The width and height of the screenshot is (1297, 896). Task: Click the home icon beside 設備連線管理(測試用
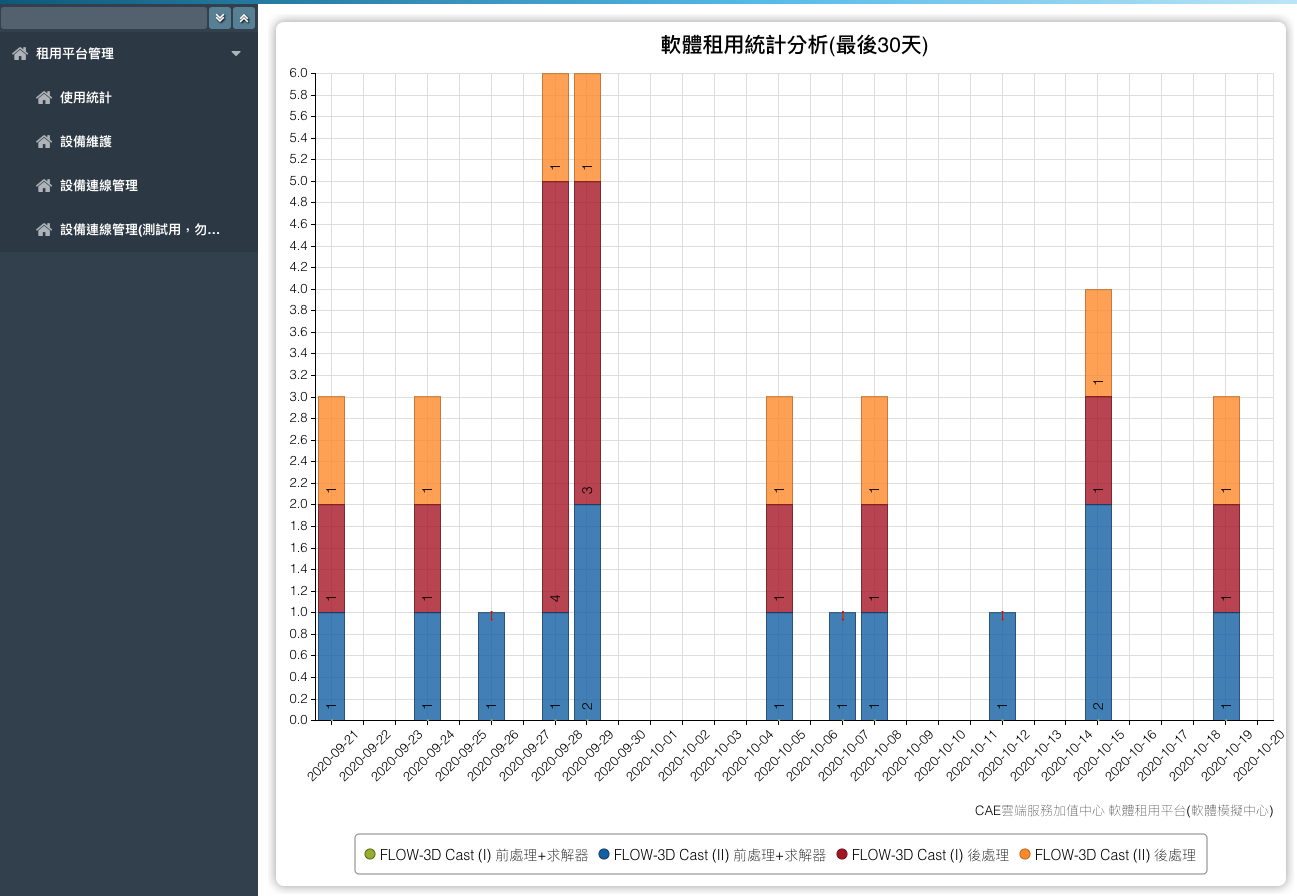44,230
